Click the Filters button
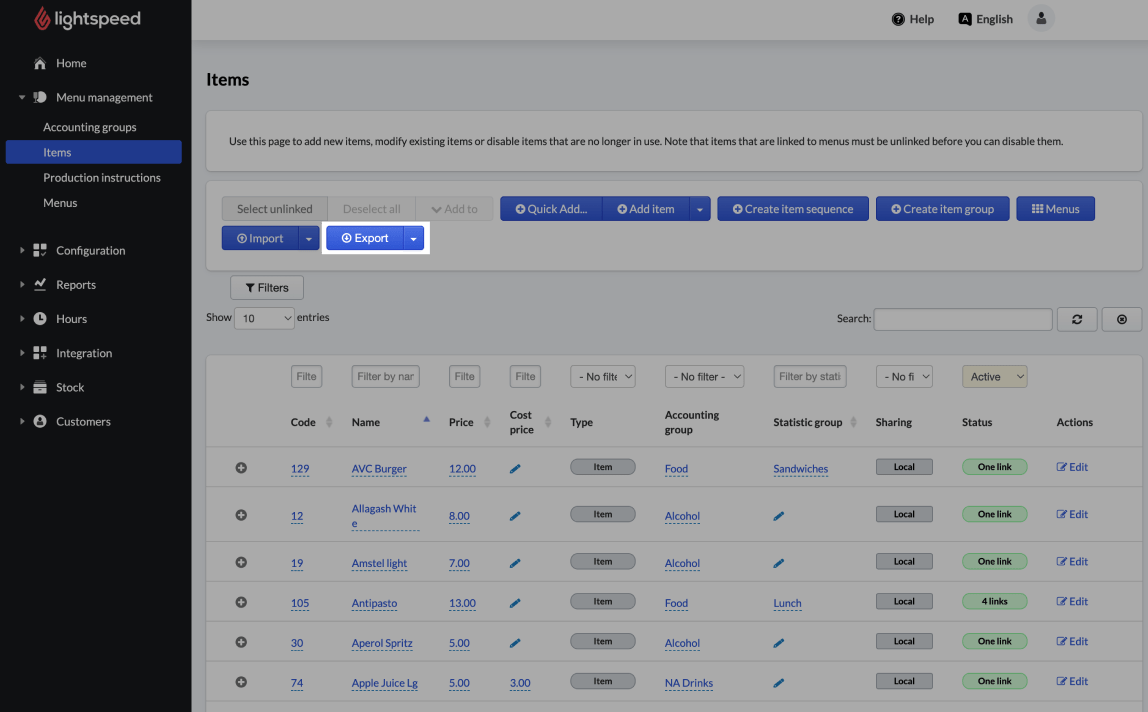 [x=267, y=288]
